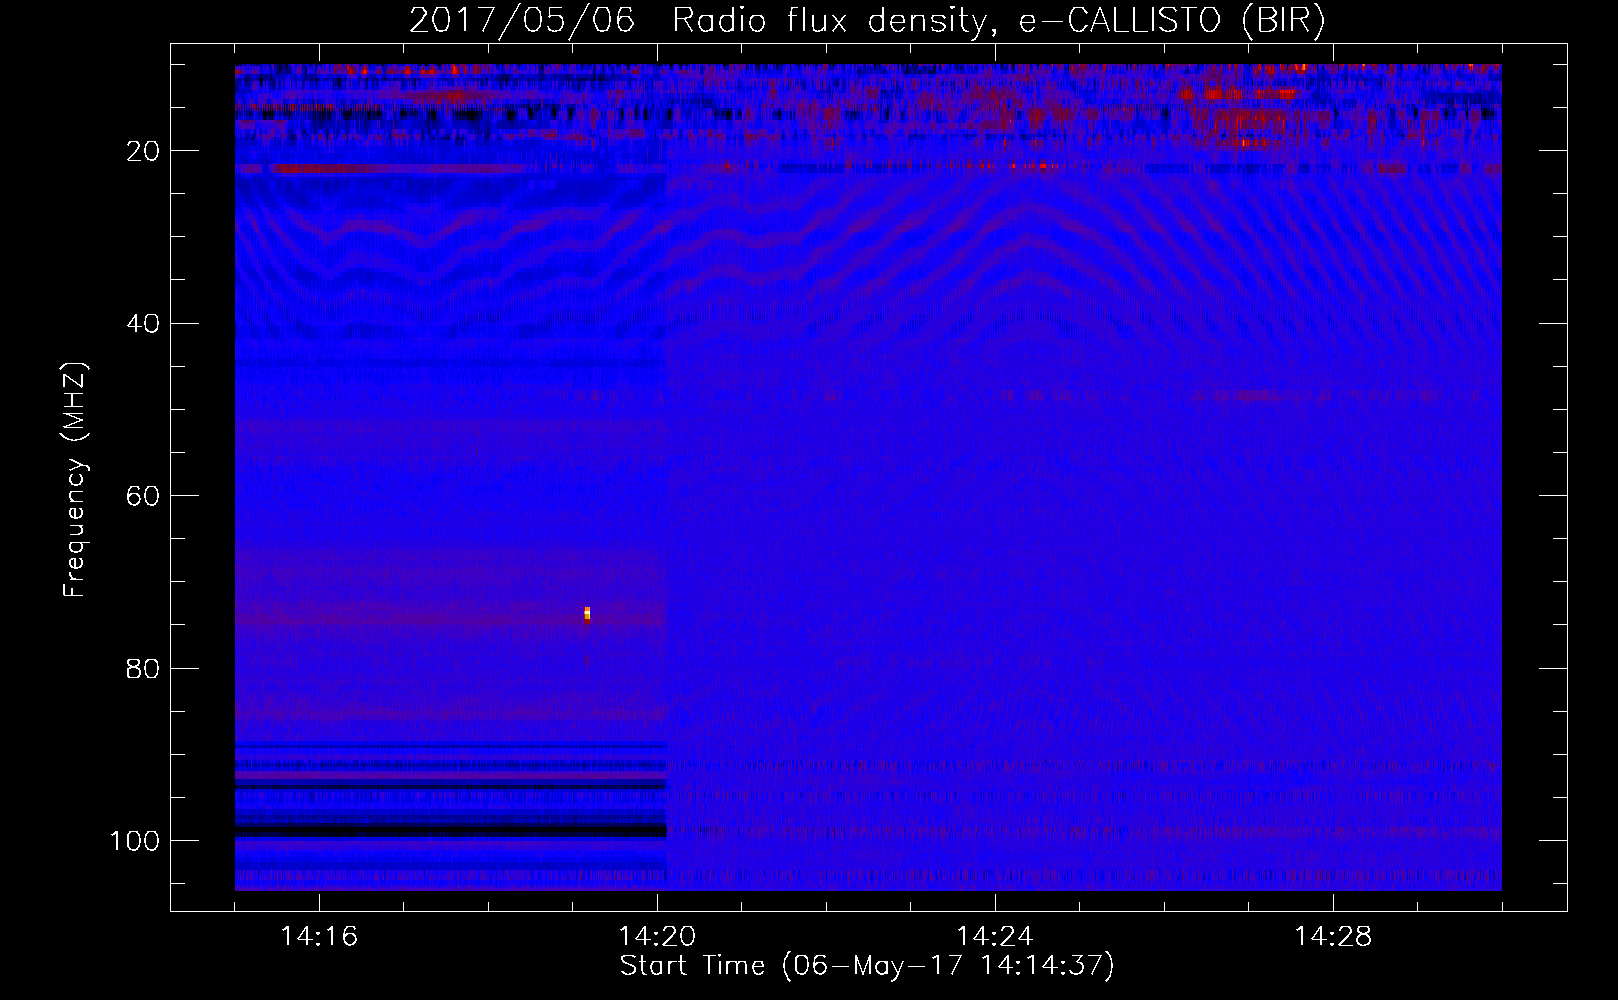The height and width of the screenshot is (1000, 1618).
Task: Click the 14:20 time tick label
Action: (x=657, y=936)
